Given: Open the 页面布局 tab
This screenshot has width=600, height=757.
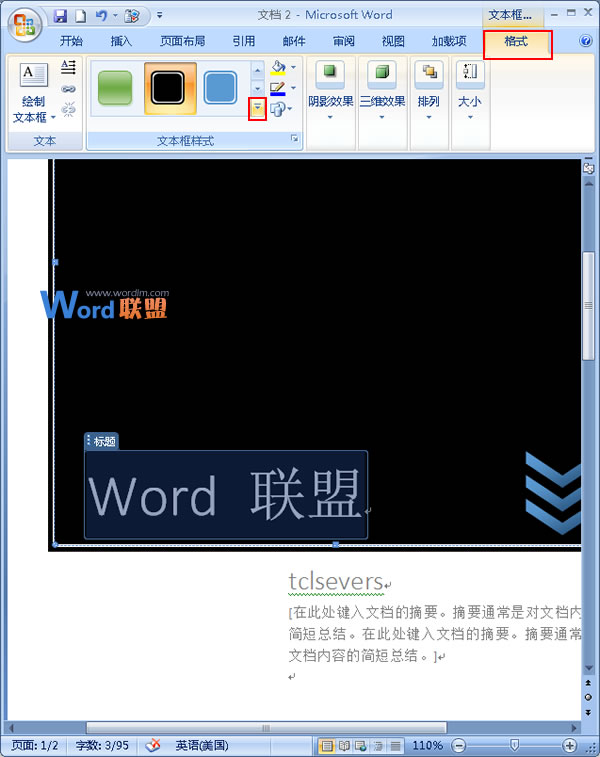Looking at the screenshot, I should 182,42.
